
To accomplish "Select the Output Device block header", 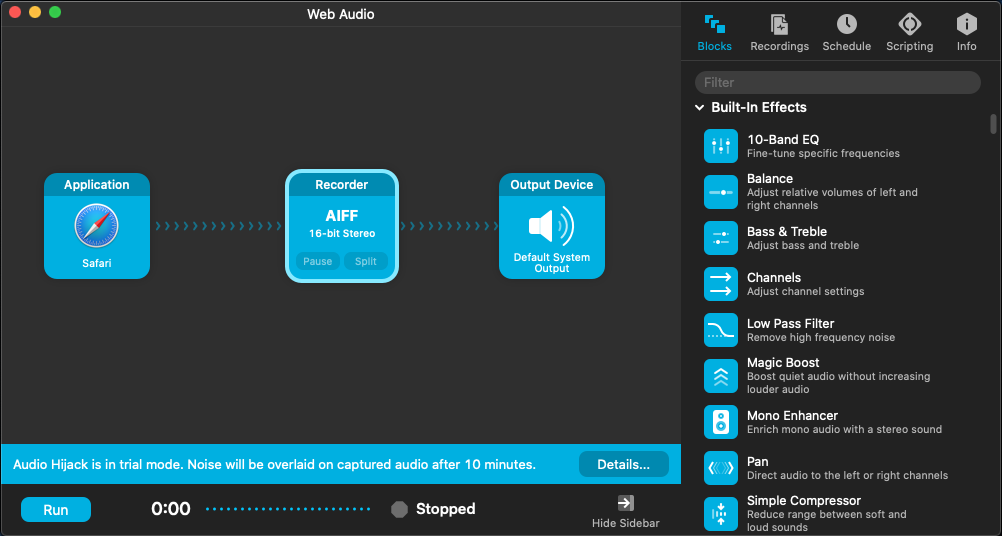I will (x=551, y=185).
